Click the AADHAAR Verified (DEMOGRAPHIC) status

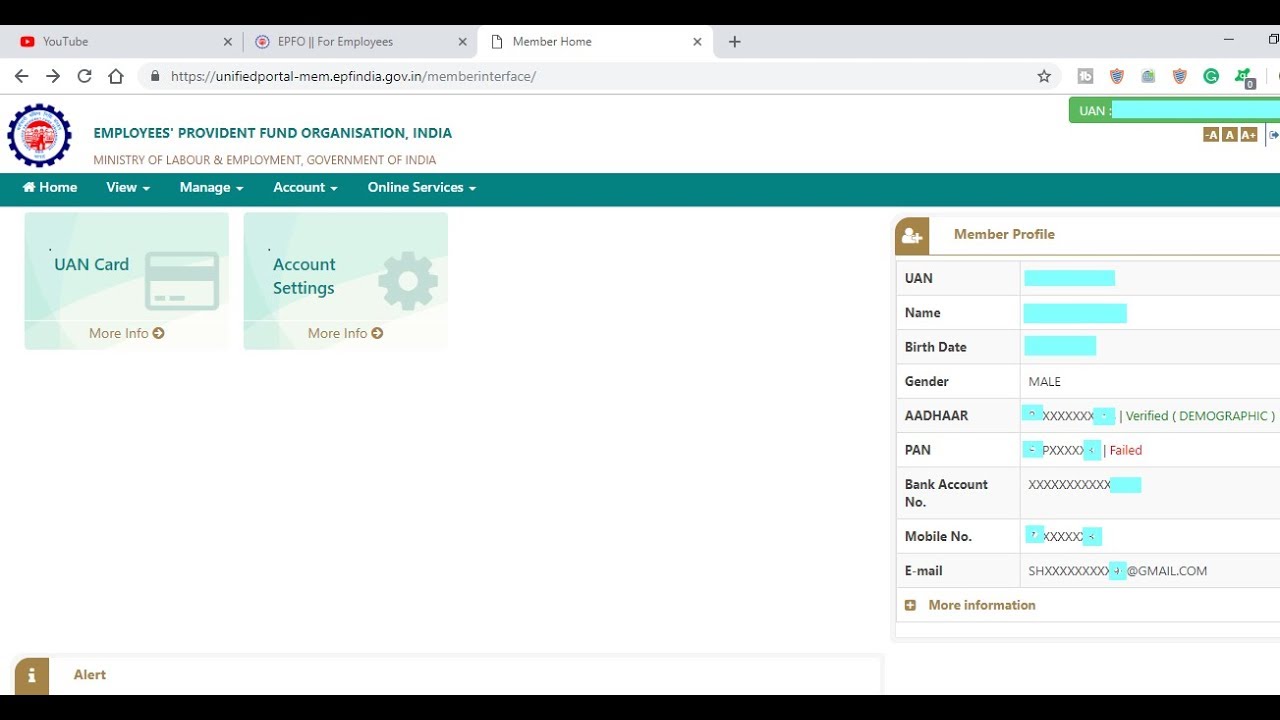click(1200, 416)
